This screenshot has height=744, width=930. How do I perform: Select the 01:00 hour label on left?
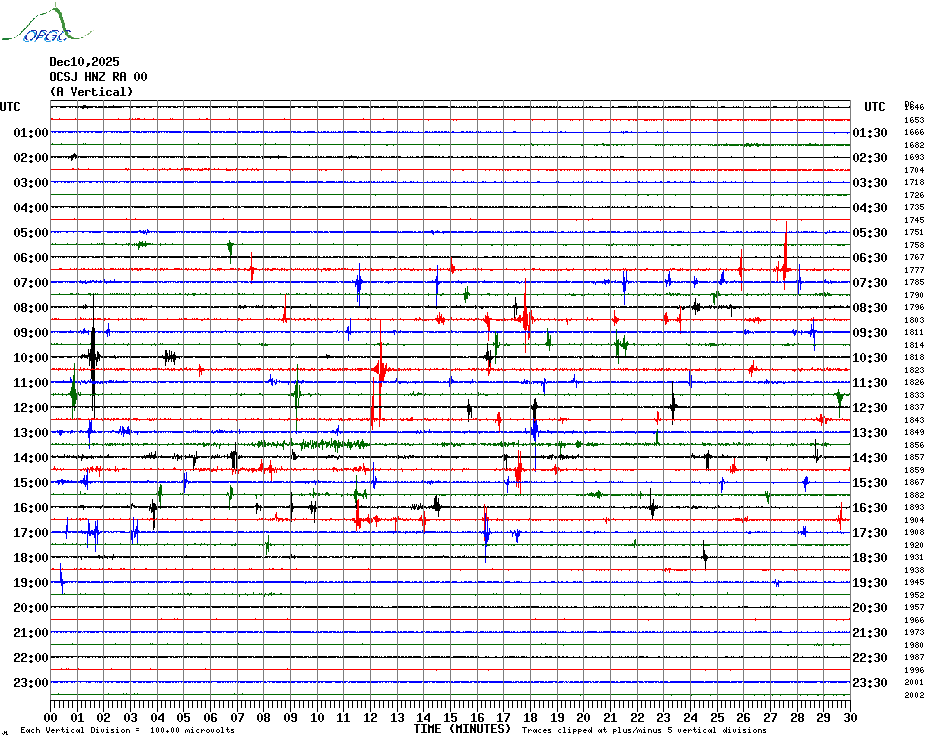point(31,133)
